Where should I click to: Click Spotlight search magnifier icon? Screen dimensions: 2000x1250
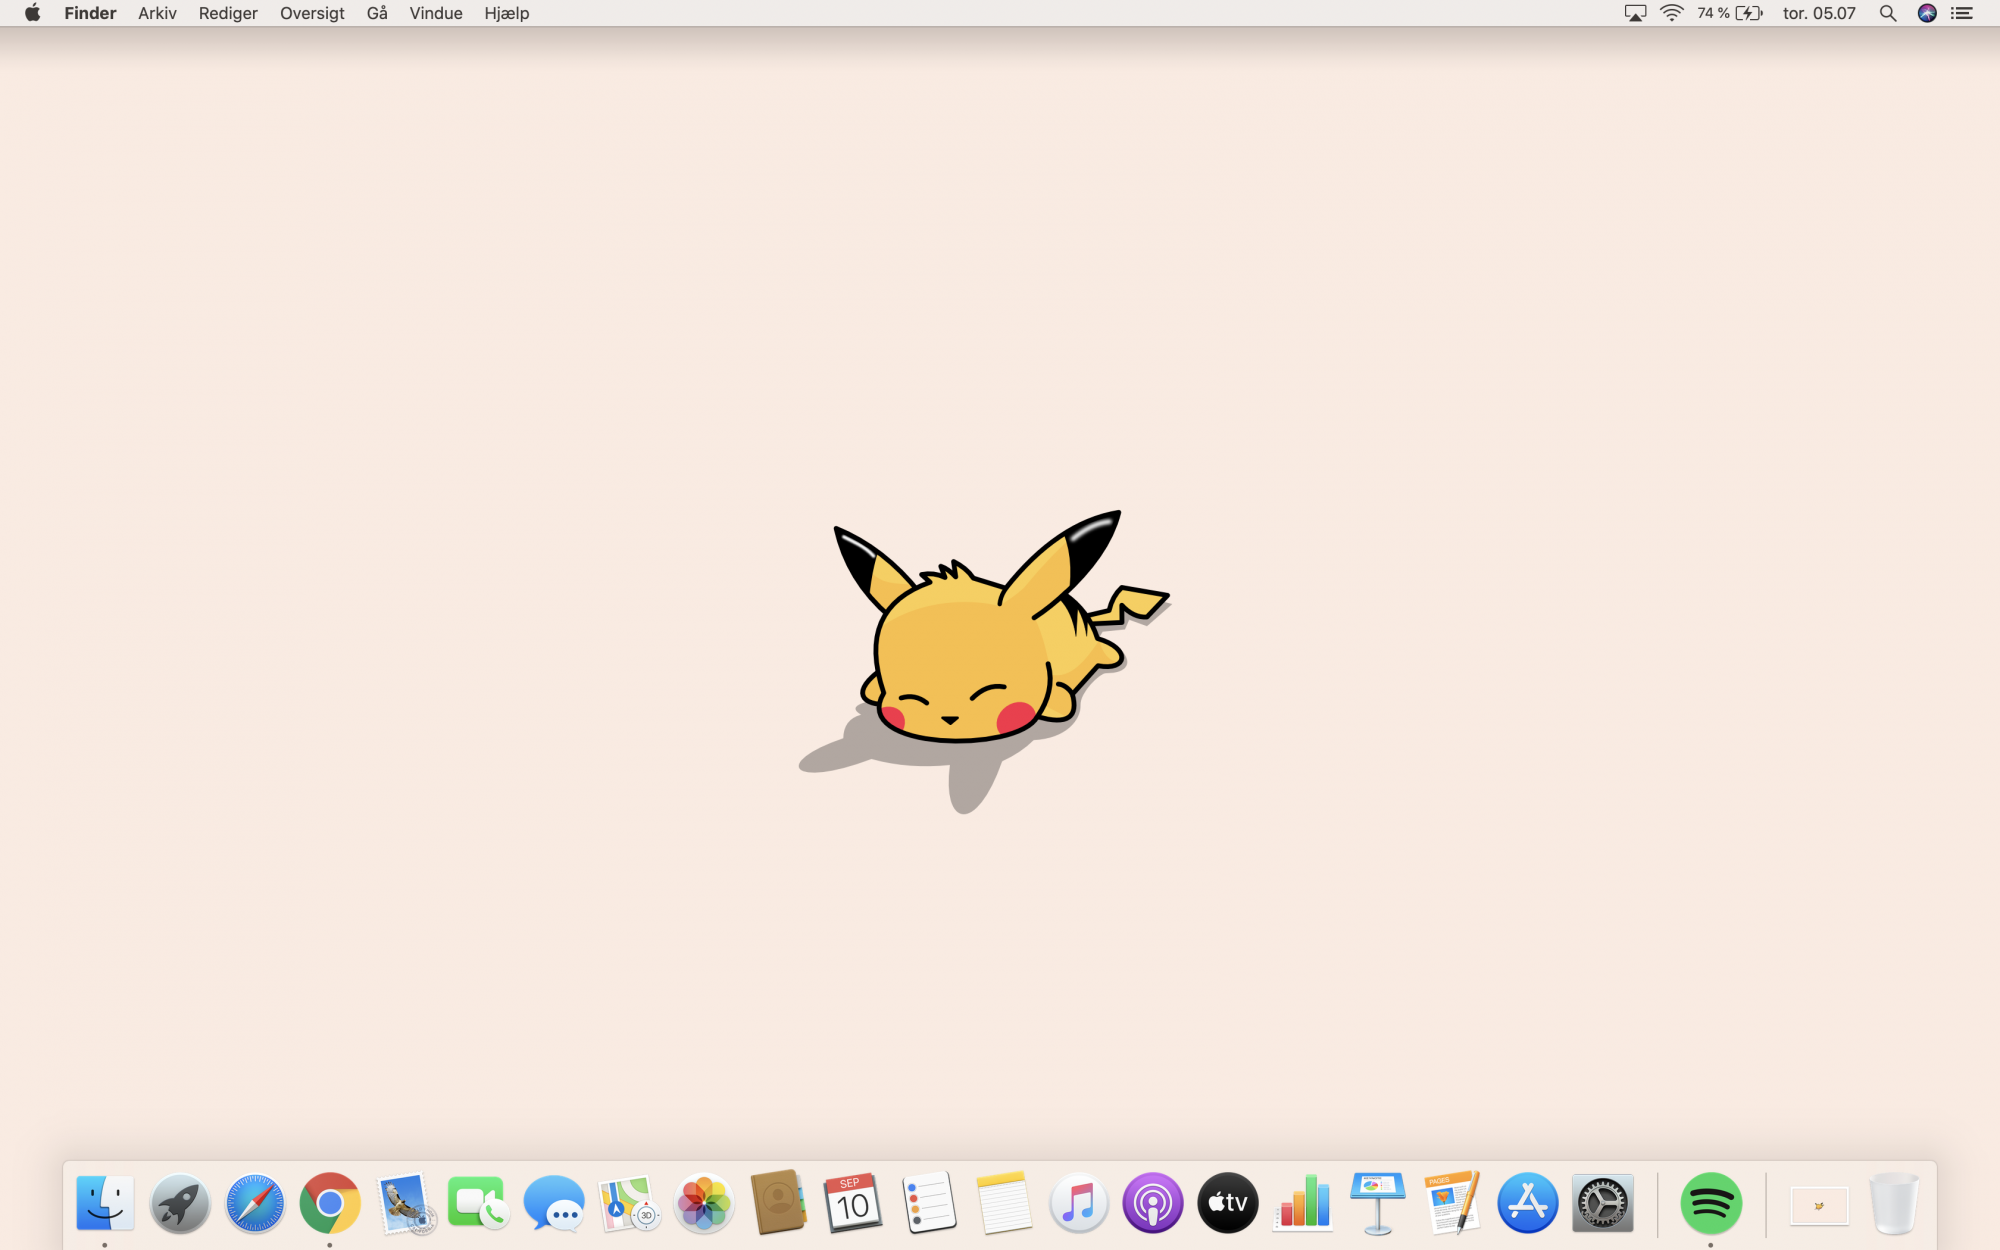[1887, 13]
